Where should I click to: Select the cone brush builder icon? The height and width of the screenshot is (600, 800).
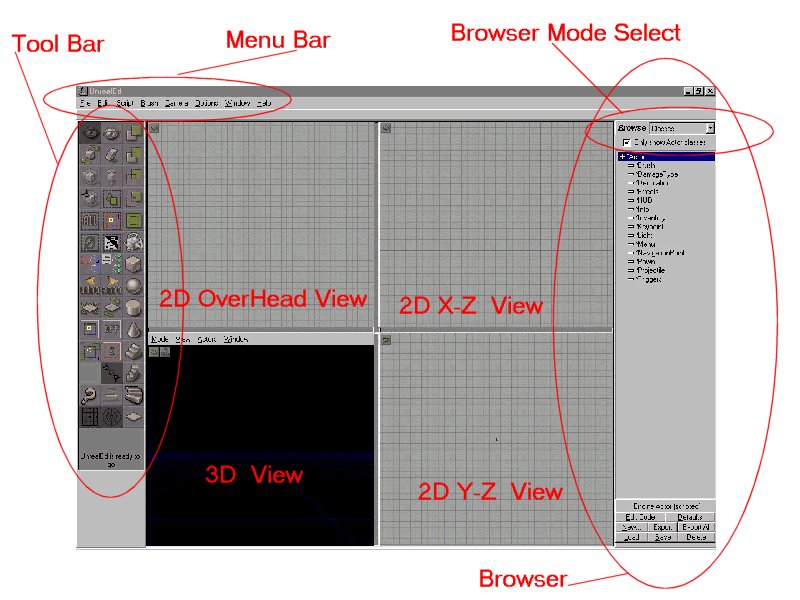pos(134,330)
